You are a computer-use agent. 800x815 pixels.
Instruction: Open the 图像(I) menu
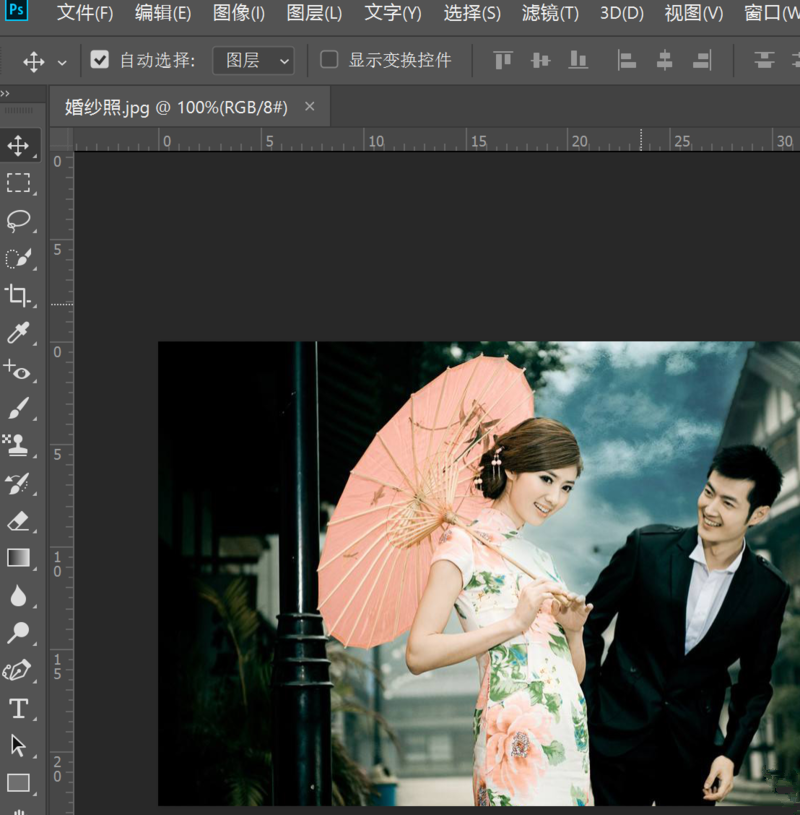pyautogui.click(x=239, y=13)
